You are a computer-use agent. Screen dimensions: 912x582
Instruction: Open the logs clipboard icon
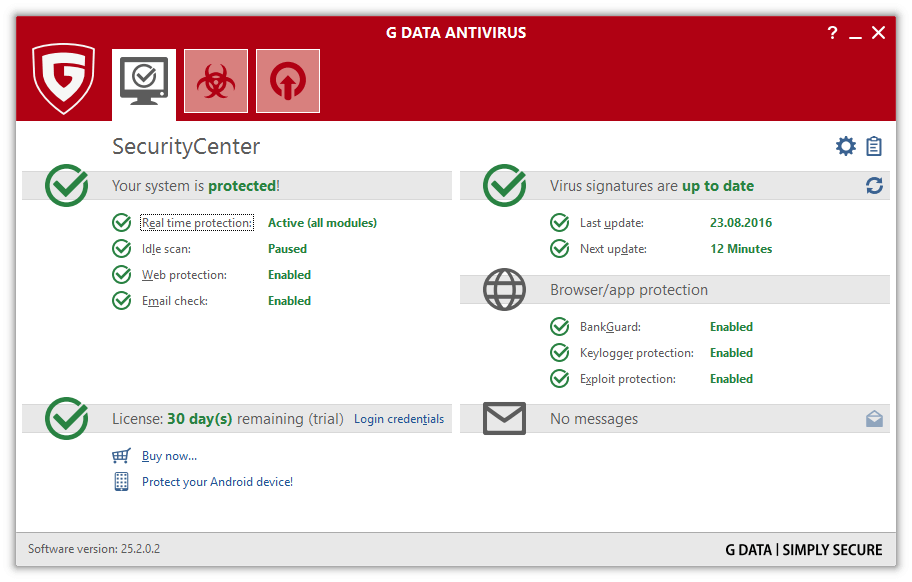[x=874, y=146]
